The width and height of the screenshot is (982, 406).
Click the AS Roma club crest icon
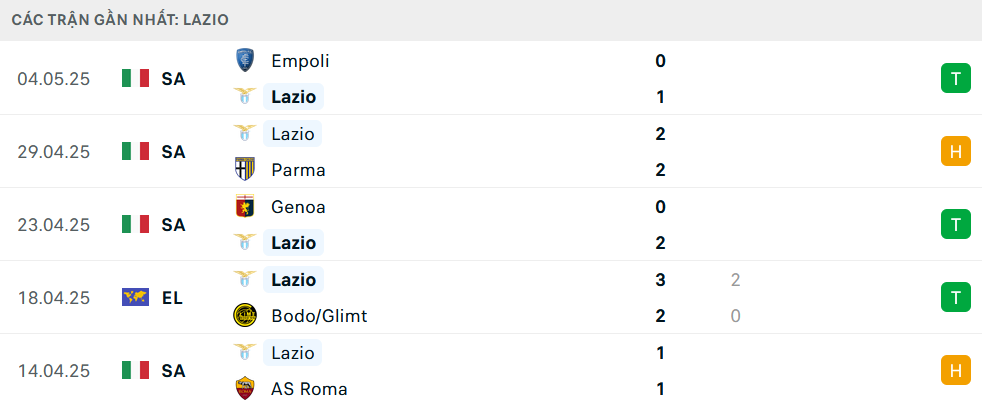click(245, 388)
